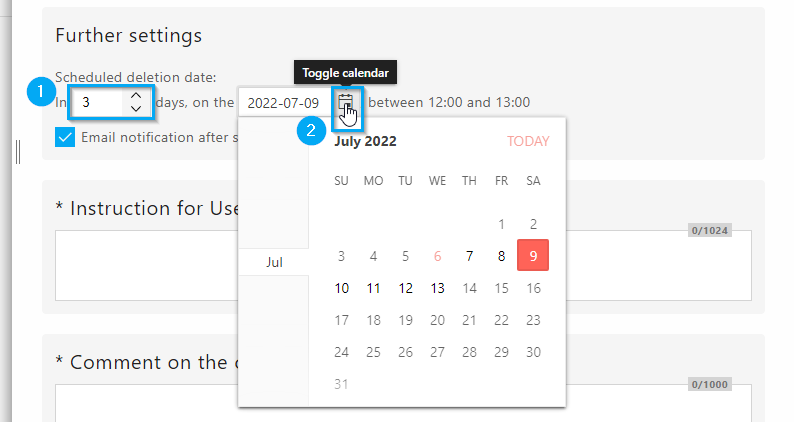Click the Comment text area
Viewport: 794px width, 422px height.
pos(146,403)
